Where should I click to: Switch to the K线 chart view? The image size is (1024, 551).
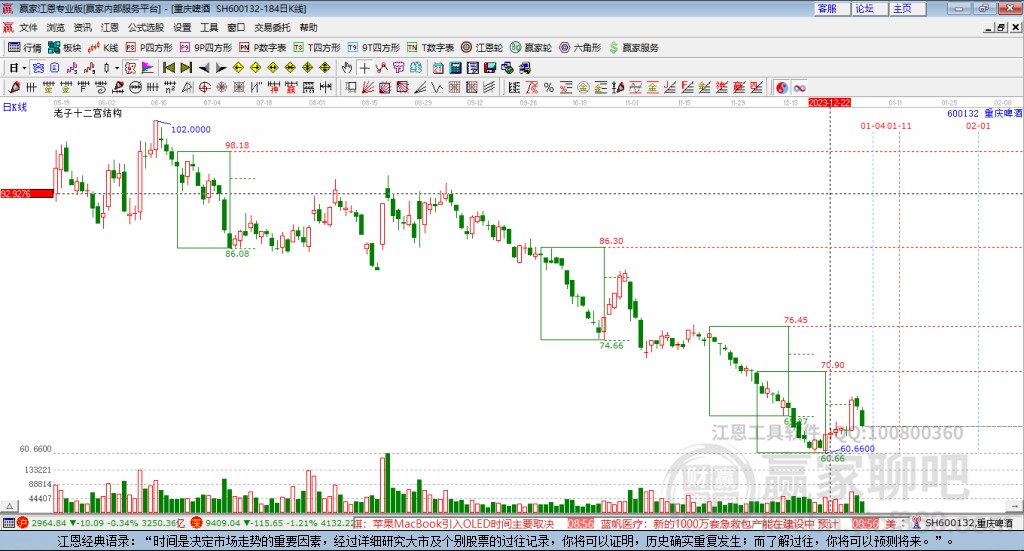pos(103,48)
